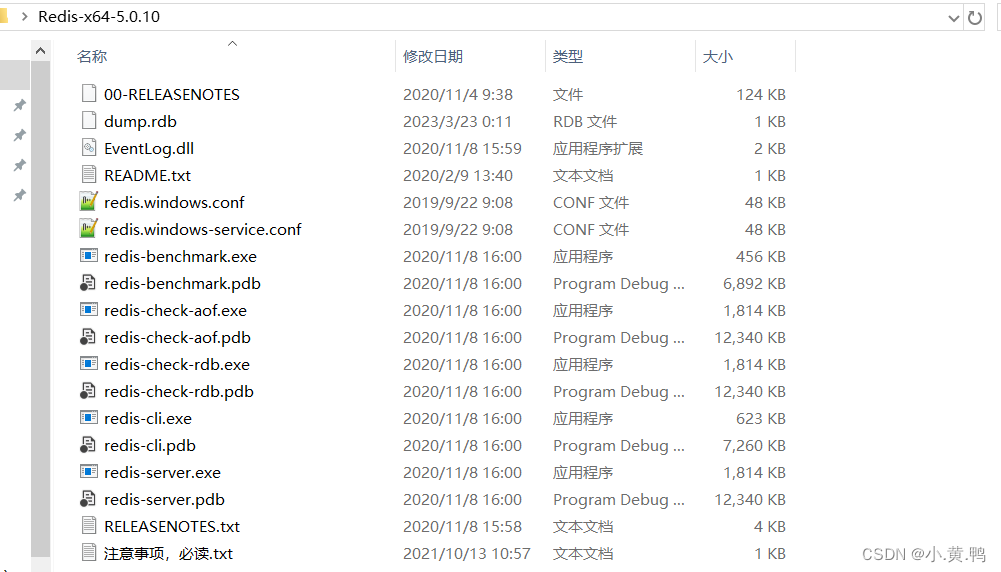Sort by 大小 column header
This screenshot has height=572, width=1001.
[x=718, y=56]
